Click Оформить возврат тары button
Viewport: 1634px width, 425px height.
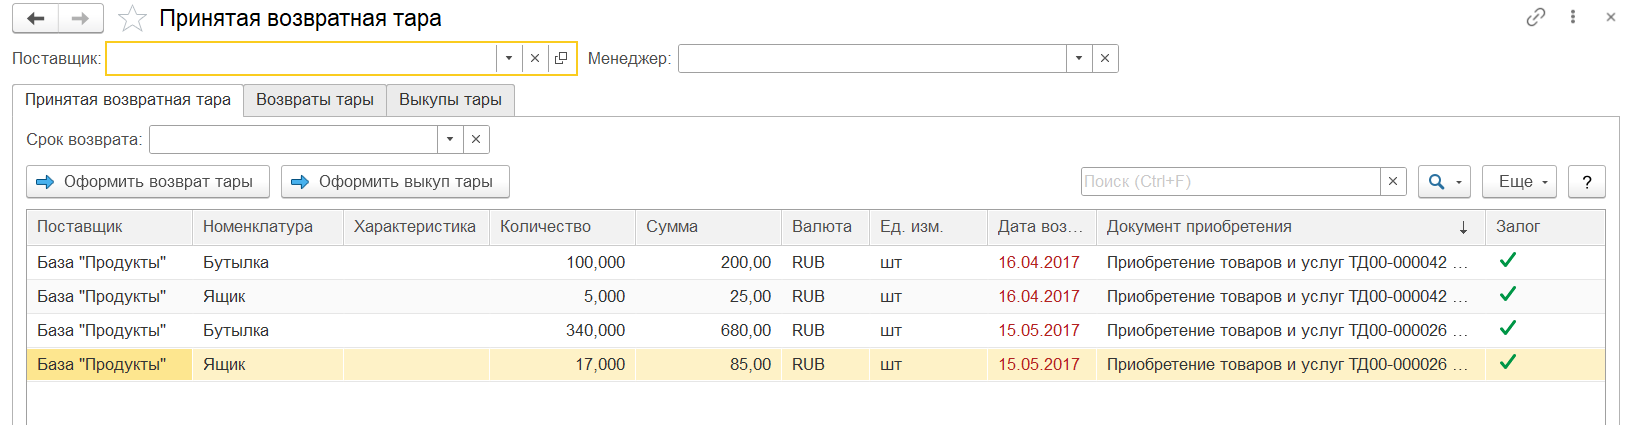(147, 181)
